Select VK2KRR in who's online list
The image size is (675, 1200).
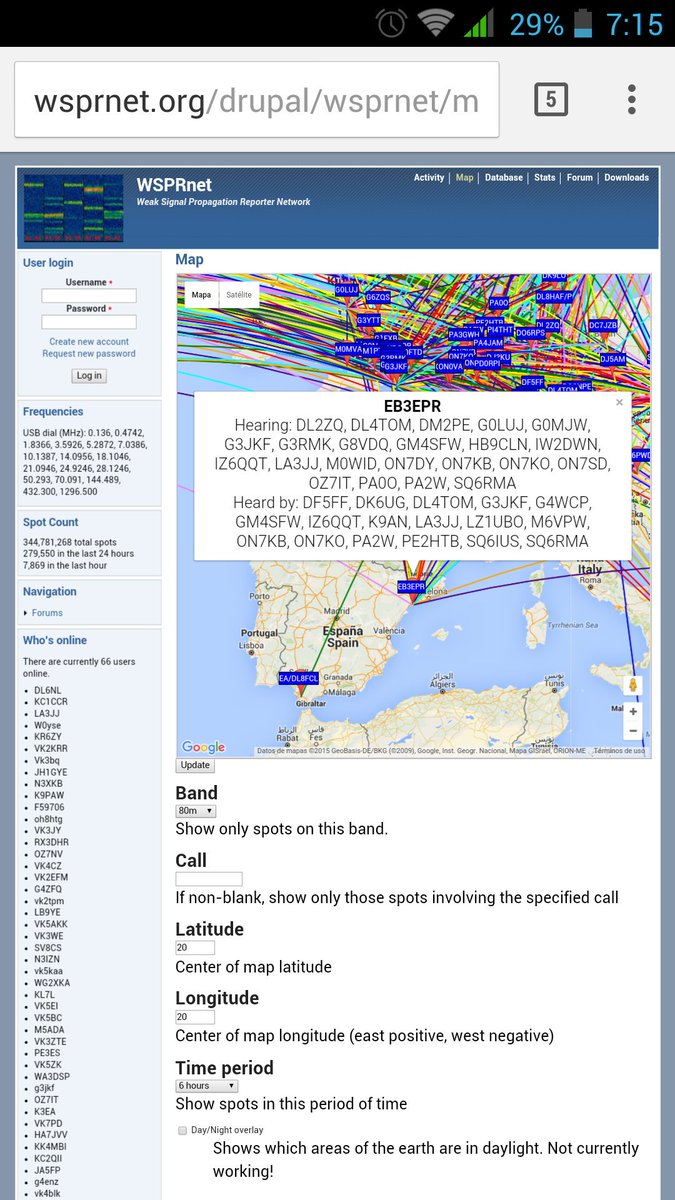[x=51, y=749]
